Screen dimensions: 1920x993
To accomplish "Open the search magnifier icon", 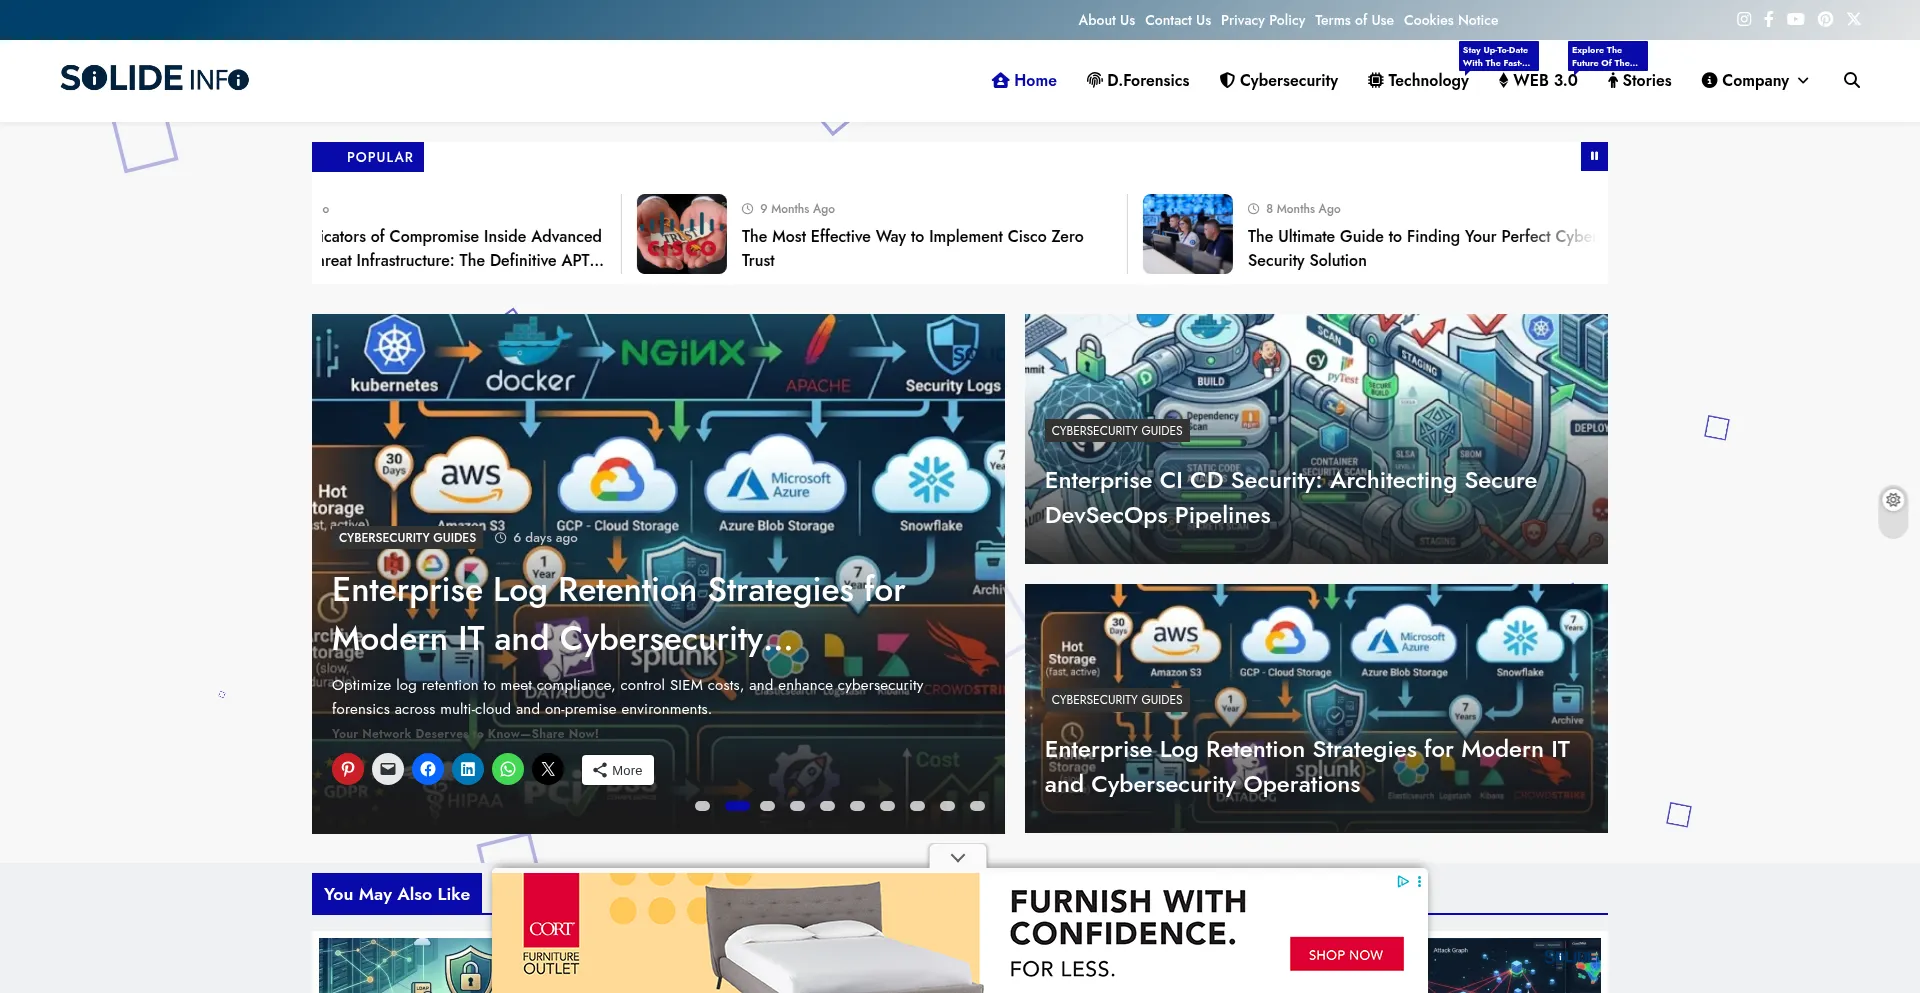I will [x=1852, y=80].
